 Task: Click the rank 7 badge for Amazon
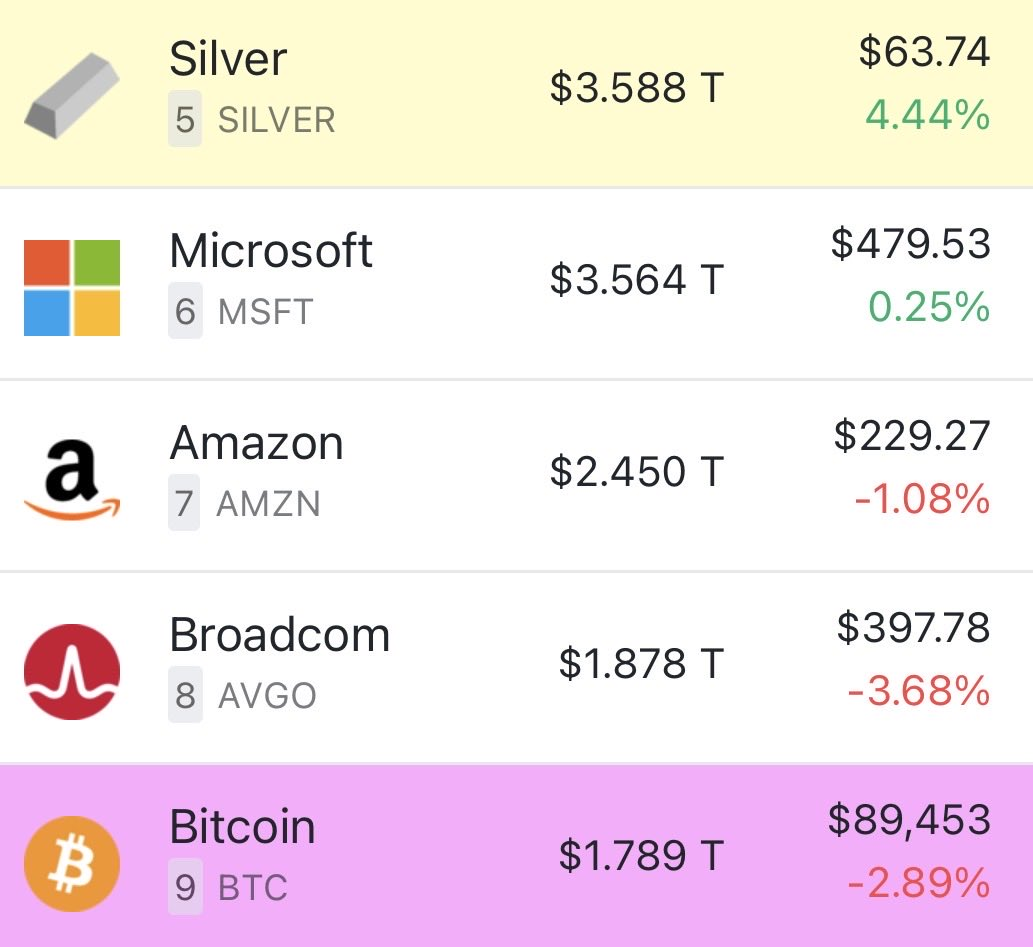pos(185,504)
